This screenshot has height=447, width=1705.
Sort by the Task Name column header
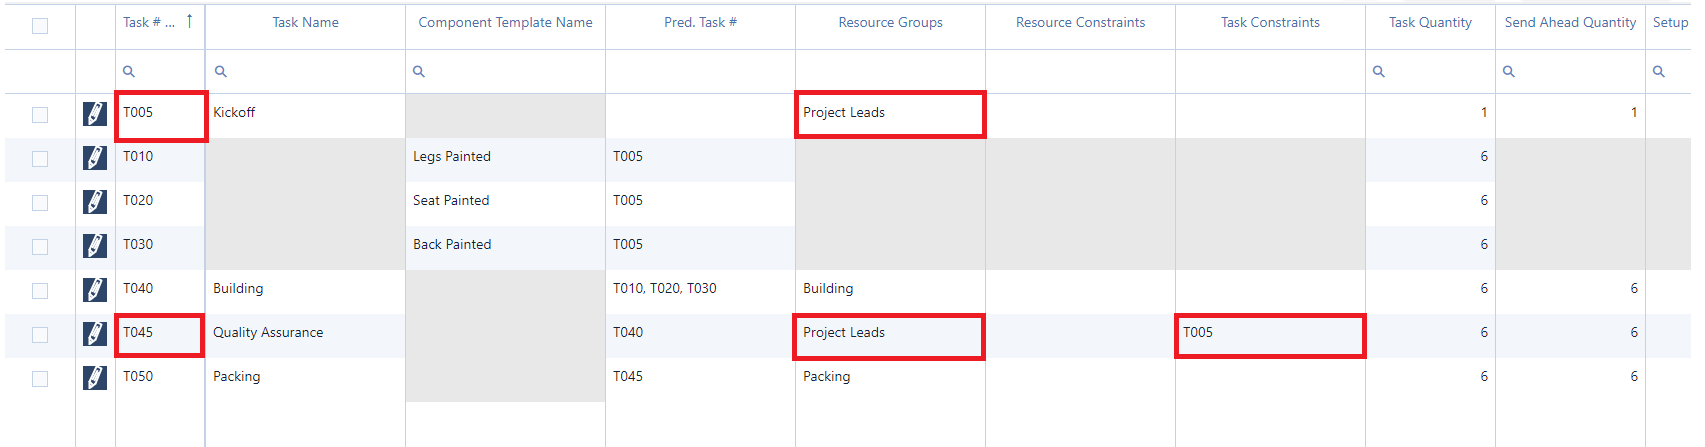[305, 22]
